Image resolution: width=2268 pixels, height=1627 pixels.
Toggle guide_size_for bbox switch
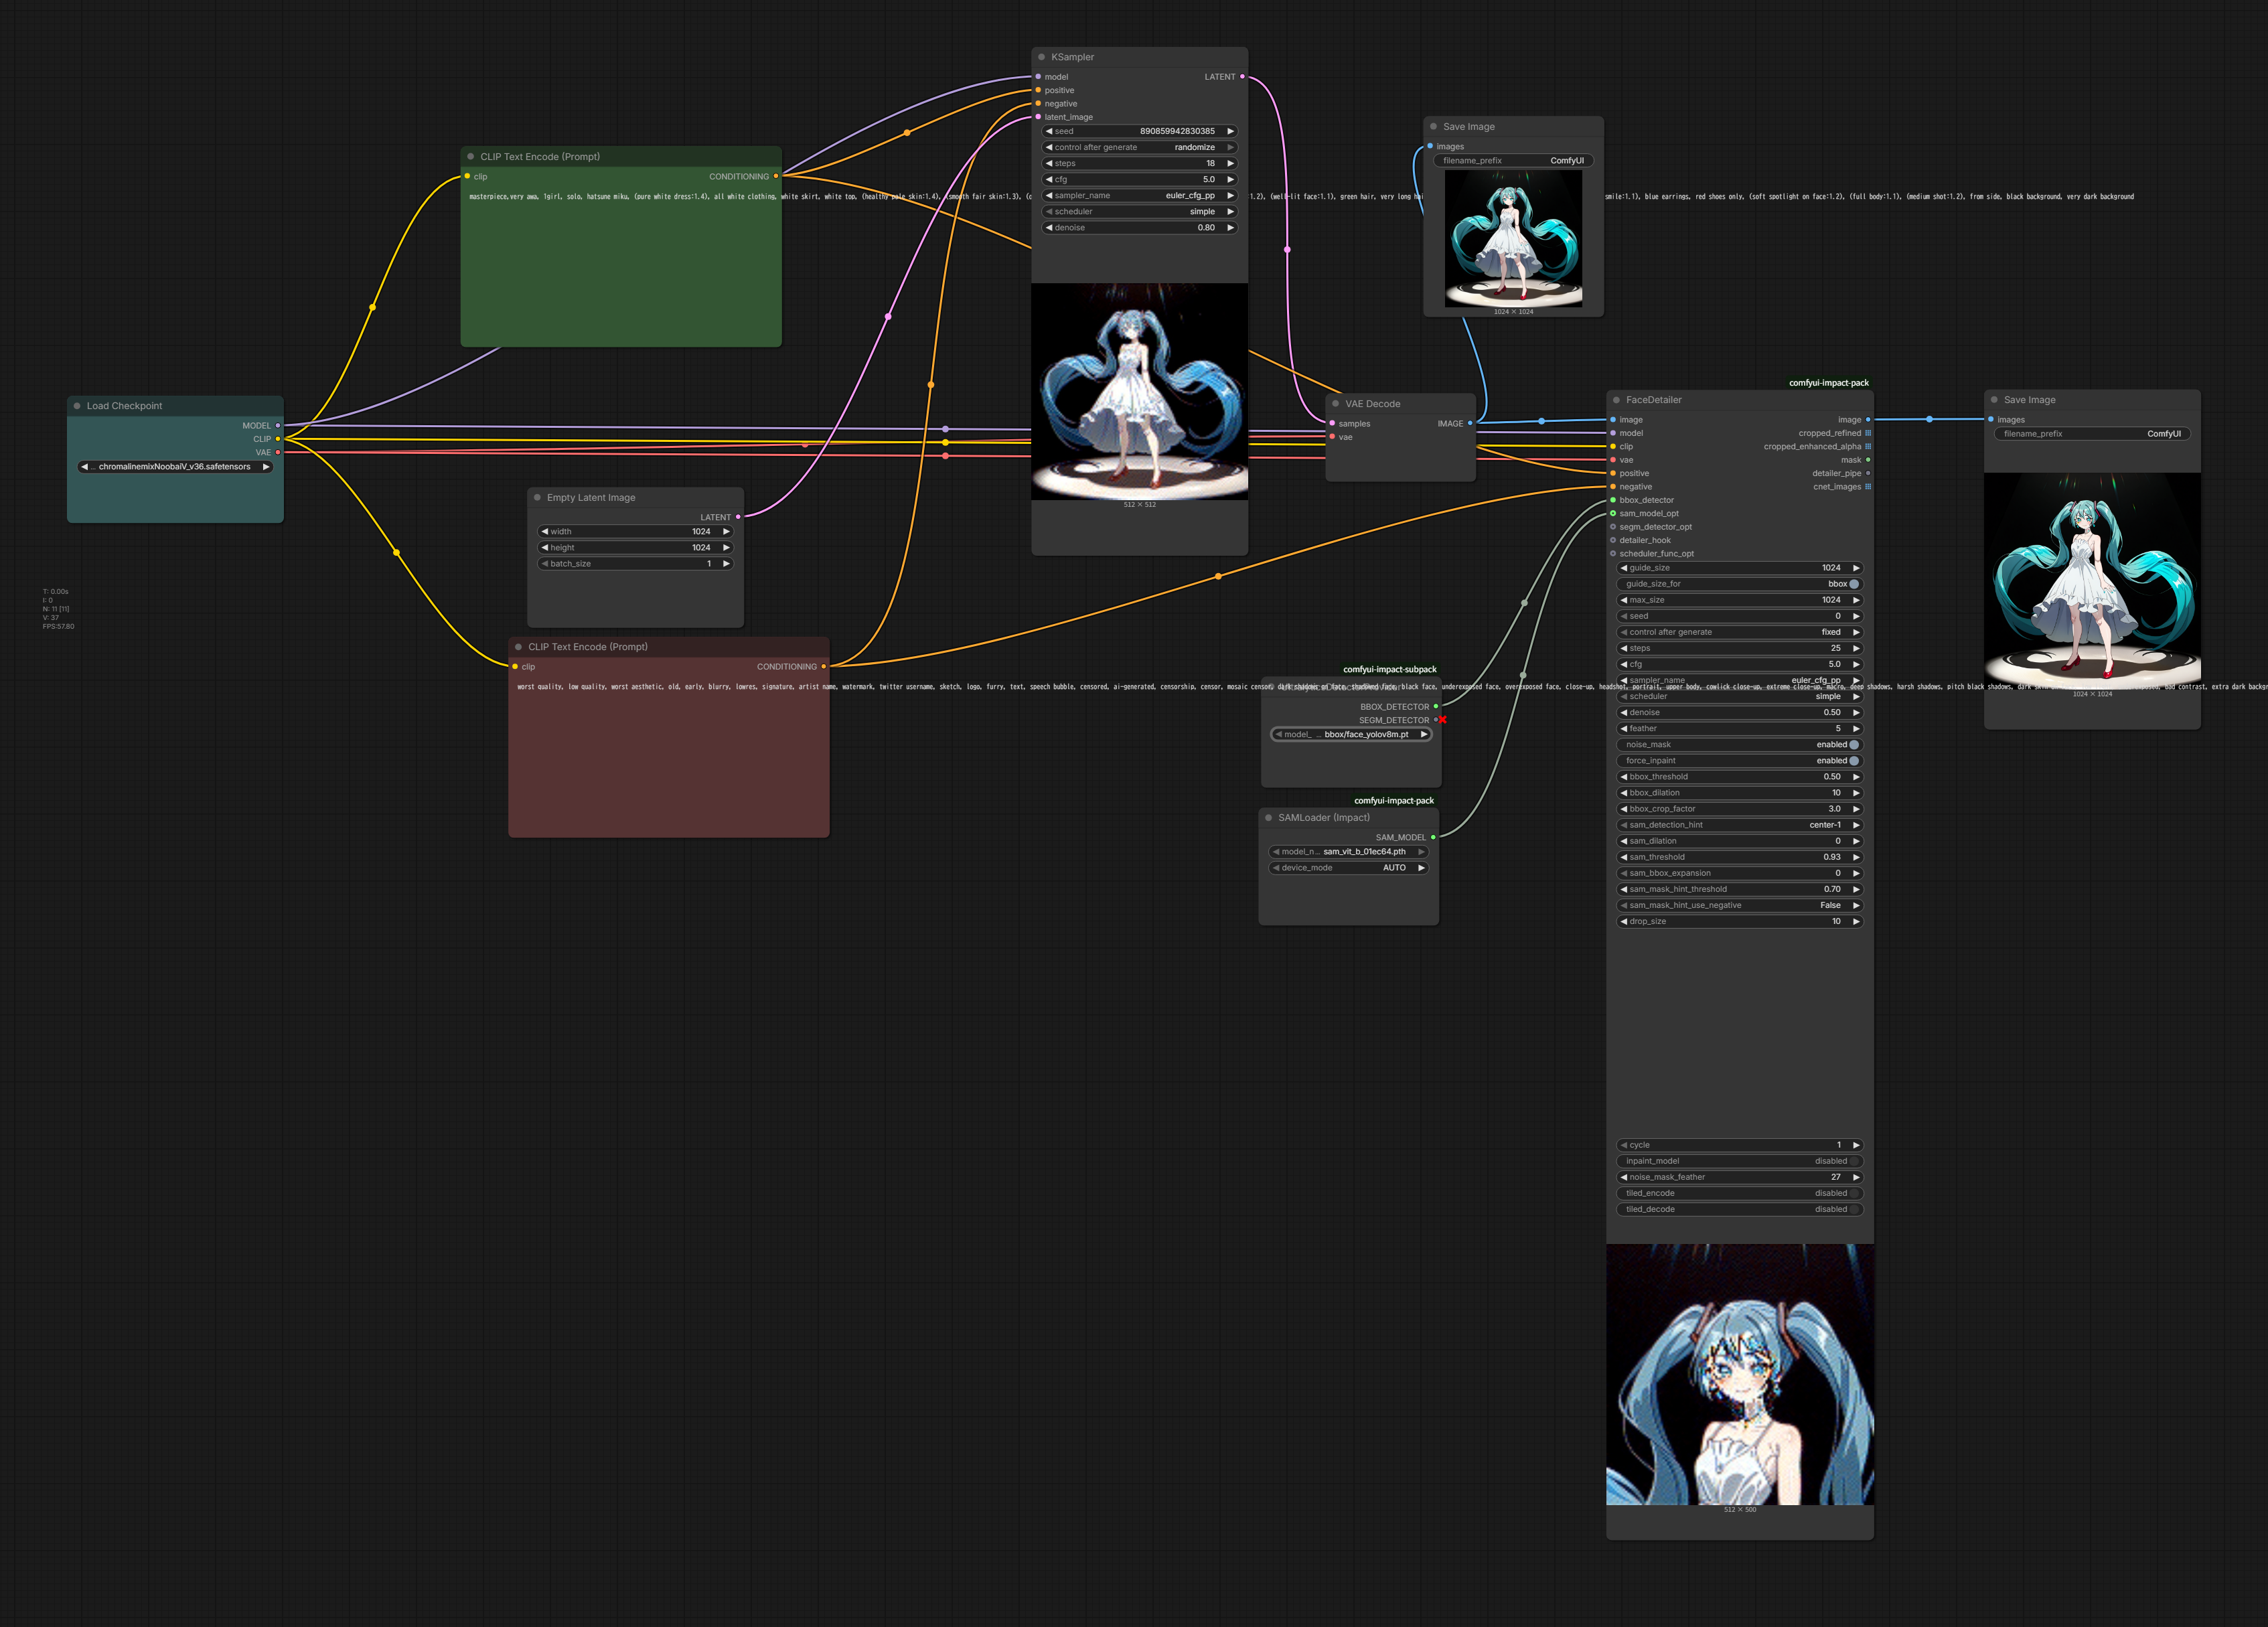point(1853,584)
